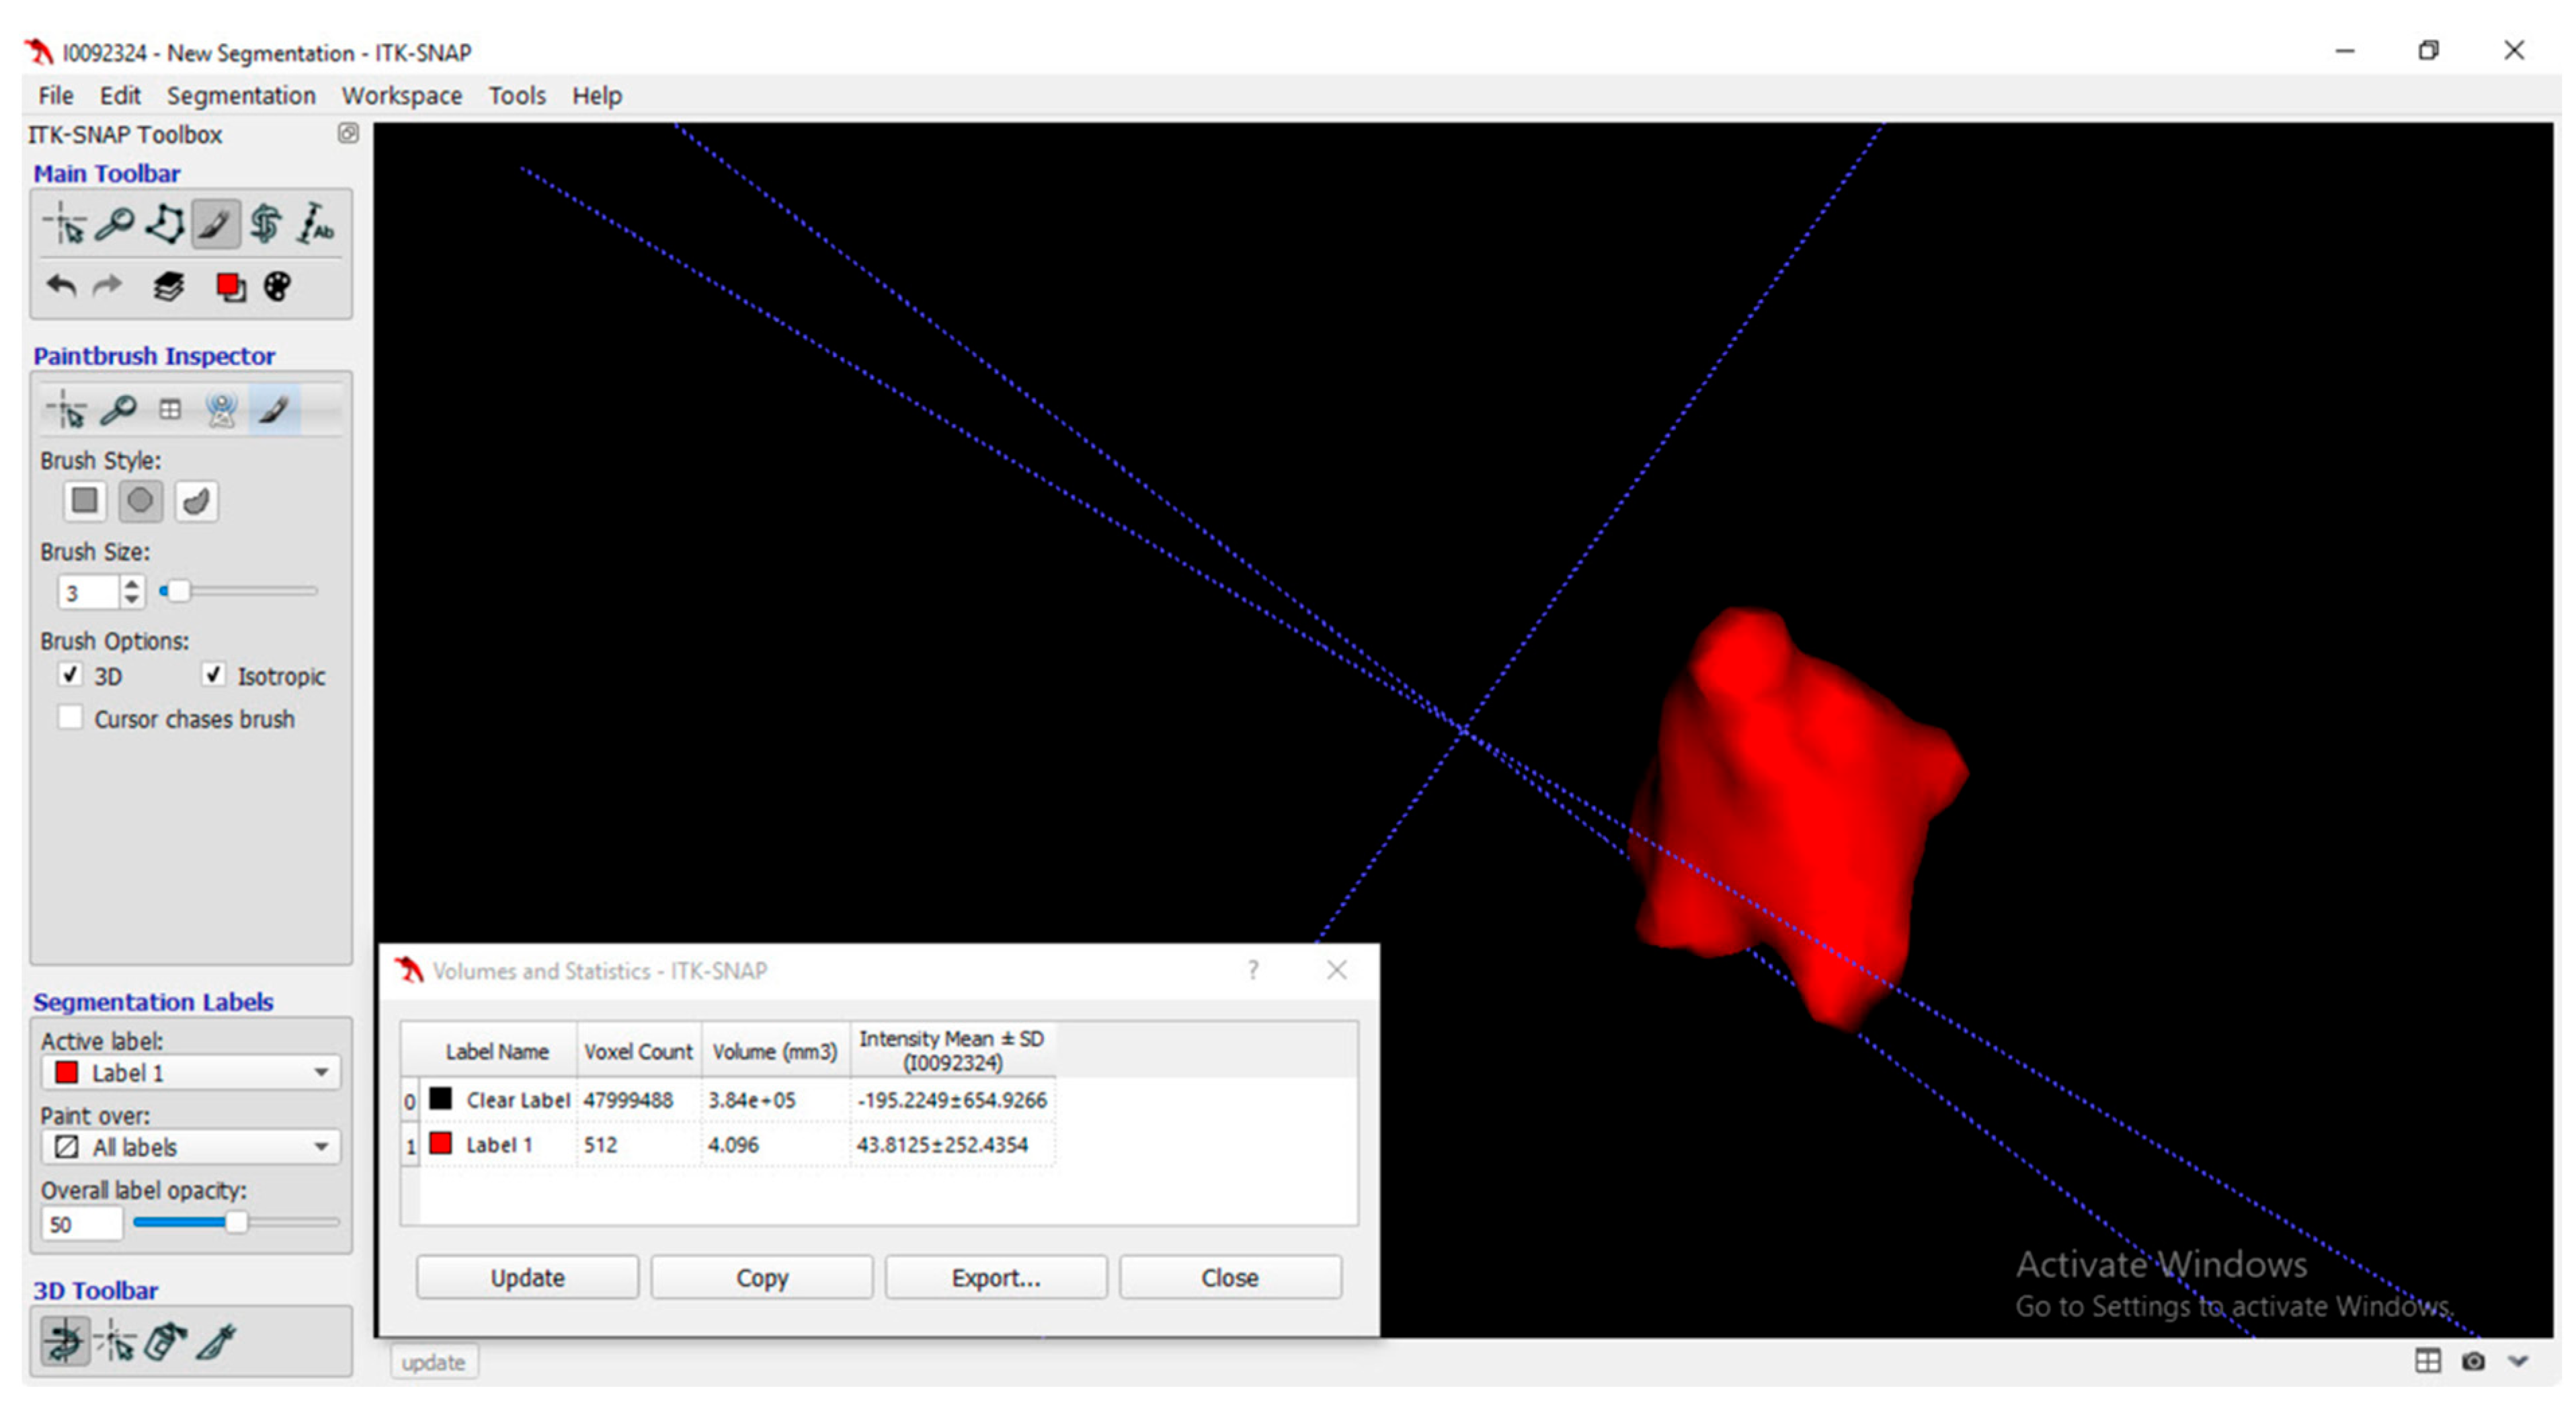This screenshot has width=2576, height=1405.
Task: Expand the Paint over All labels dropdown
Action: click(191, 1147)
